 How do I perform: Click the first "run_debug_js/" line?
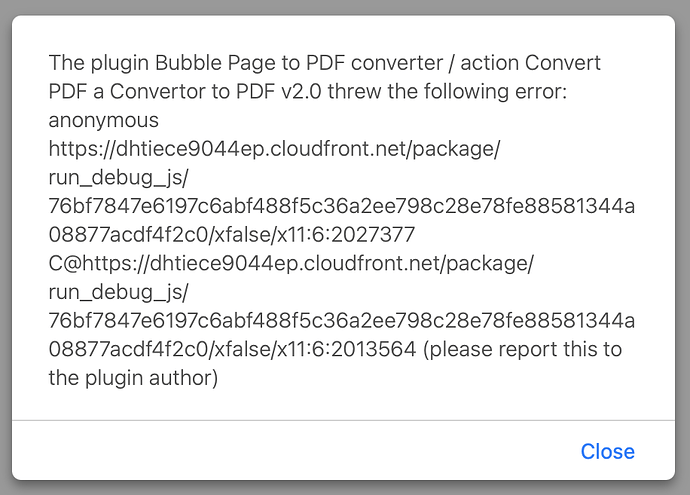pyautogui.click(x=118, y=178)
